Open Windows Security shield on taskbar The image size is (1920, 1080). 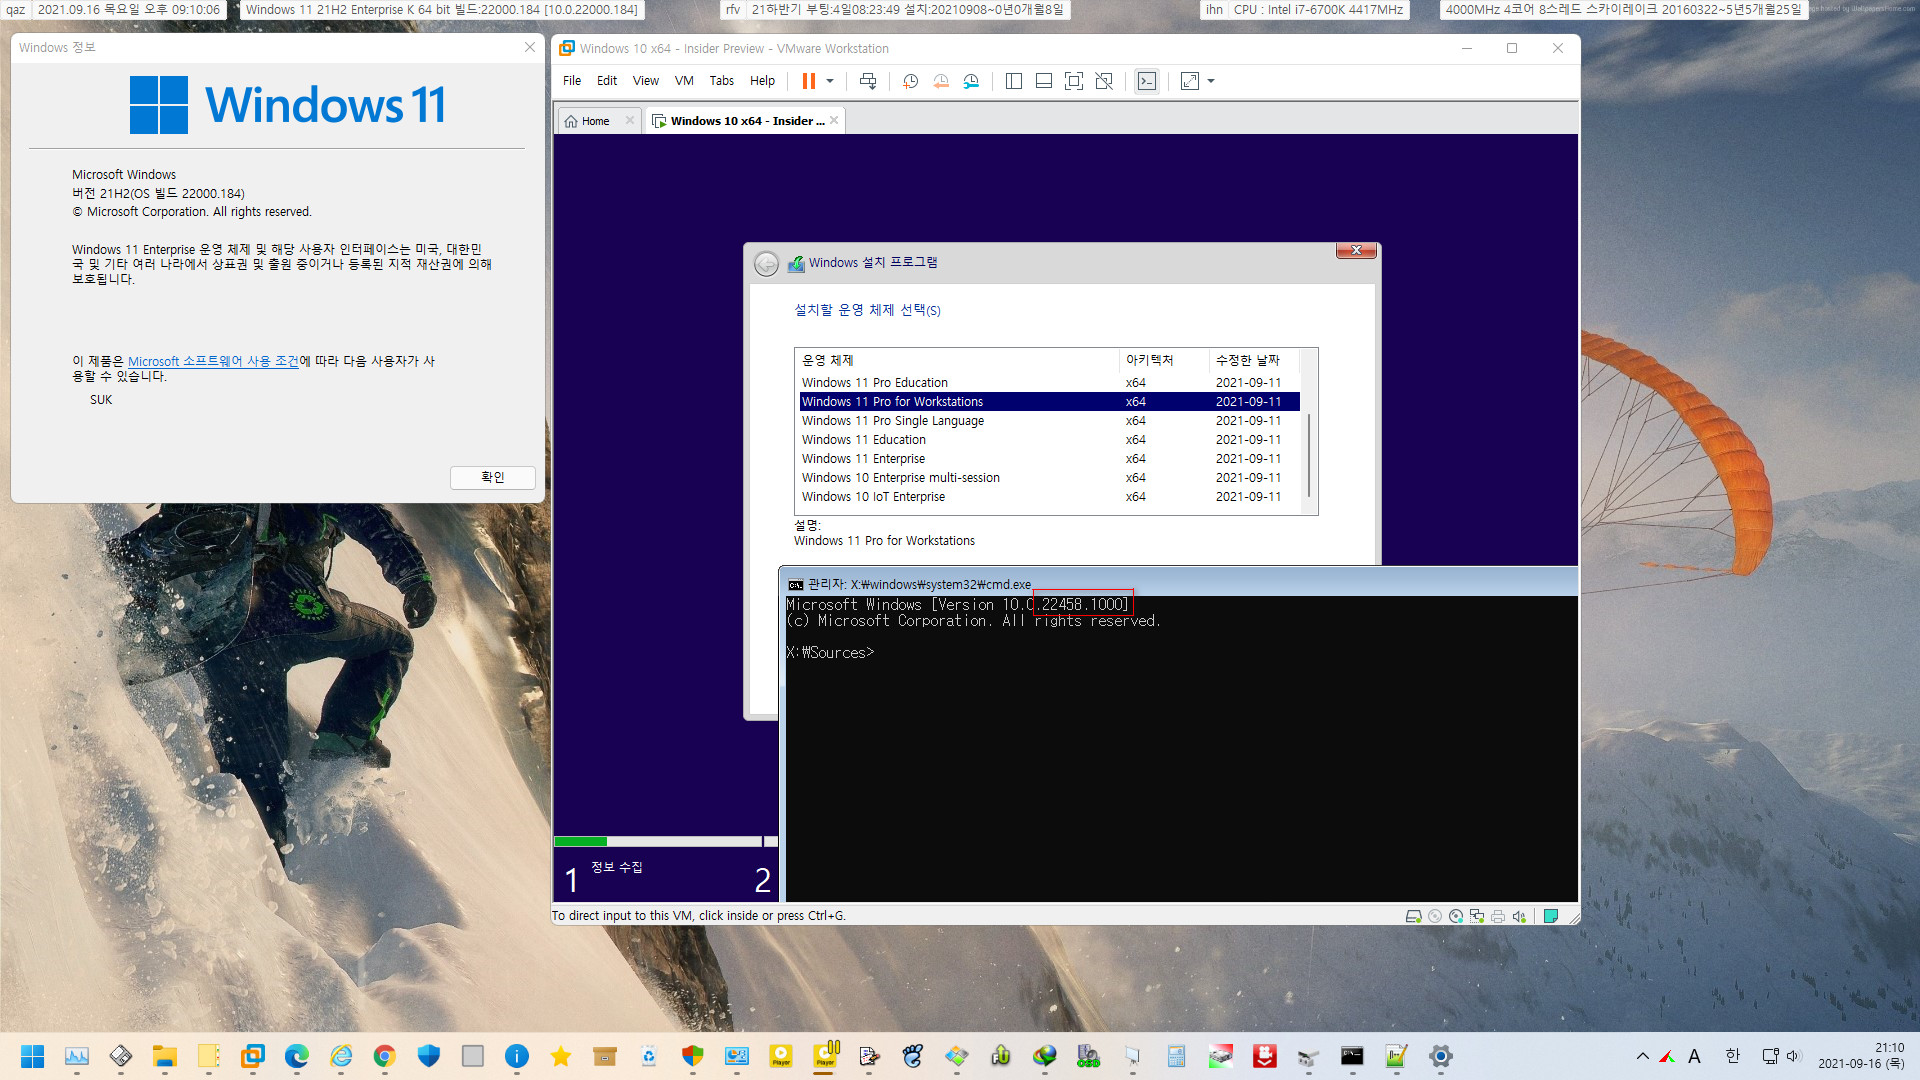pos(429,1056)
